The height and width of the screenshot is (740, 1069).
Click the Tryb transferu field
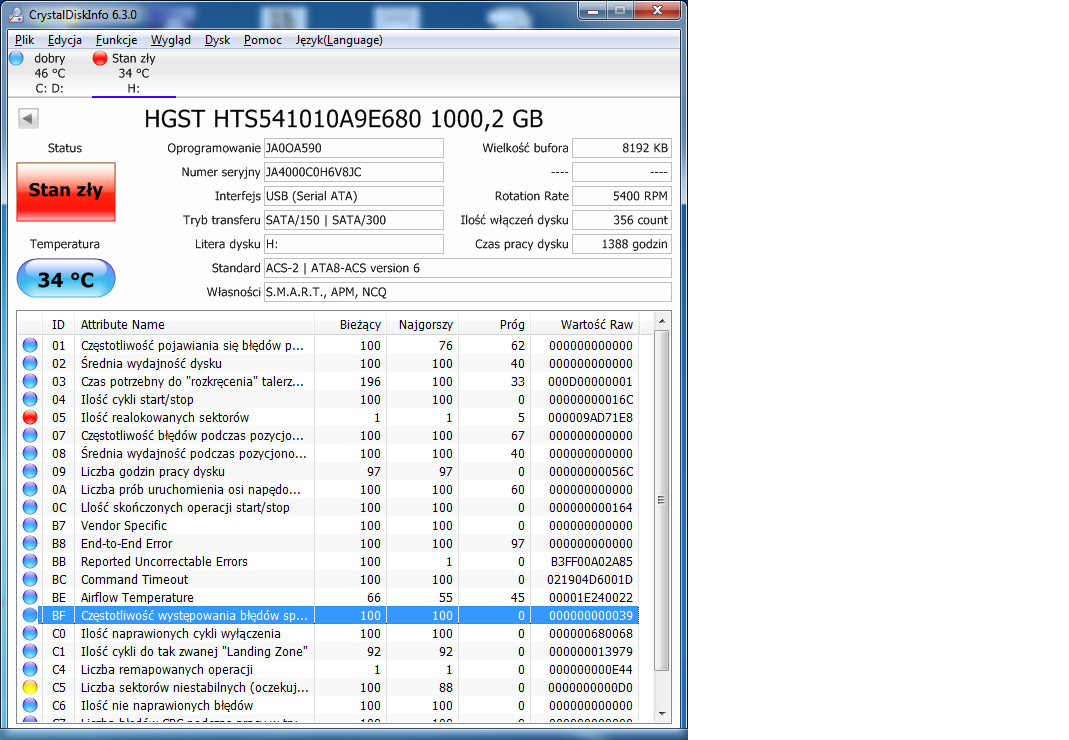tap(354, 220)
